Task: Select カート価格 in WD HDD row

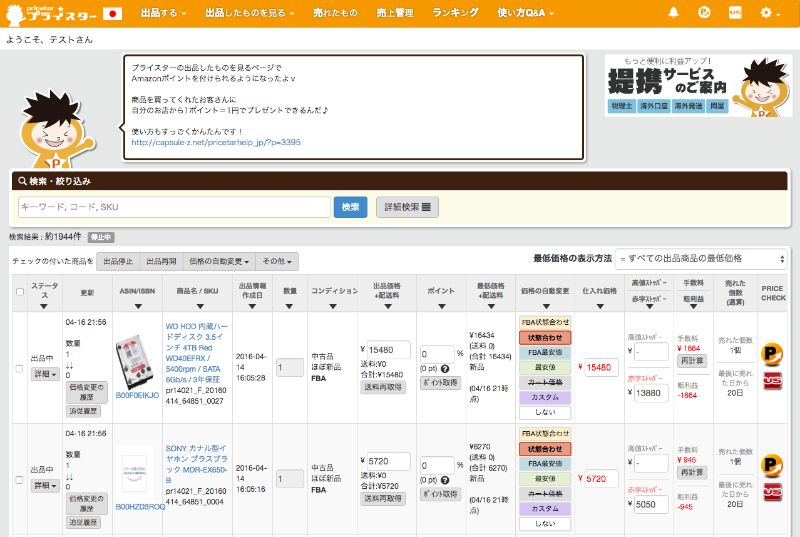Action: 545,382
